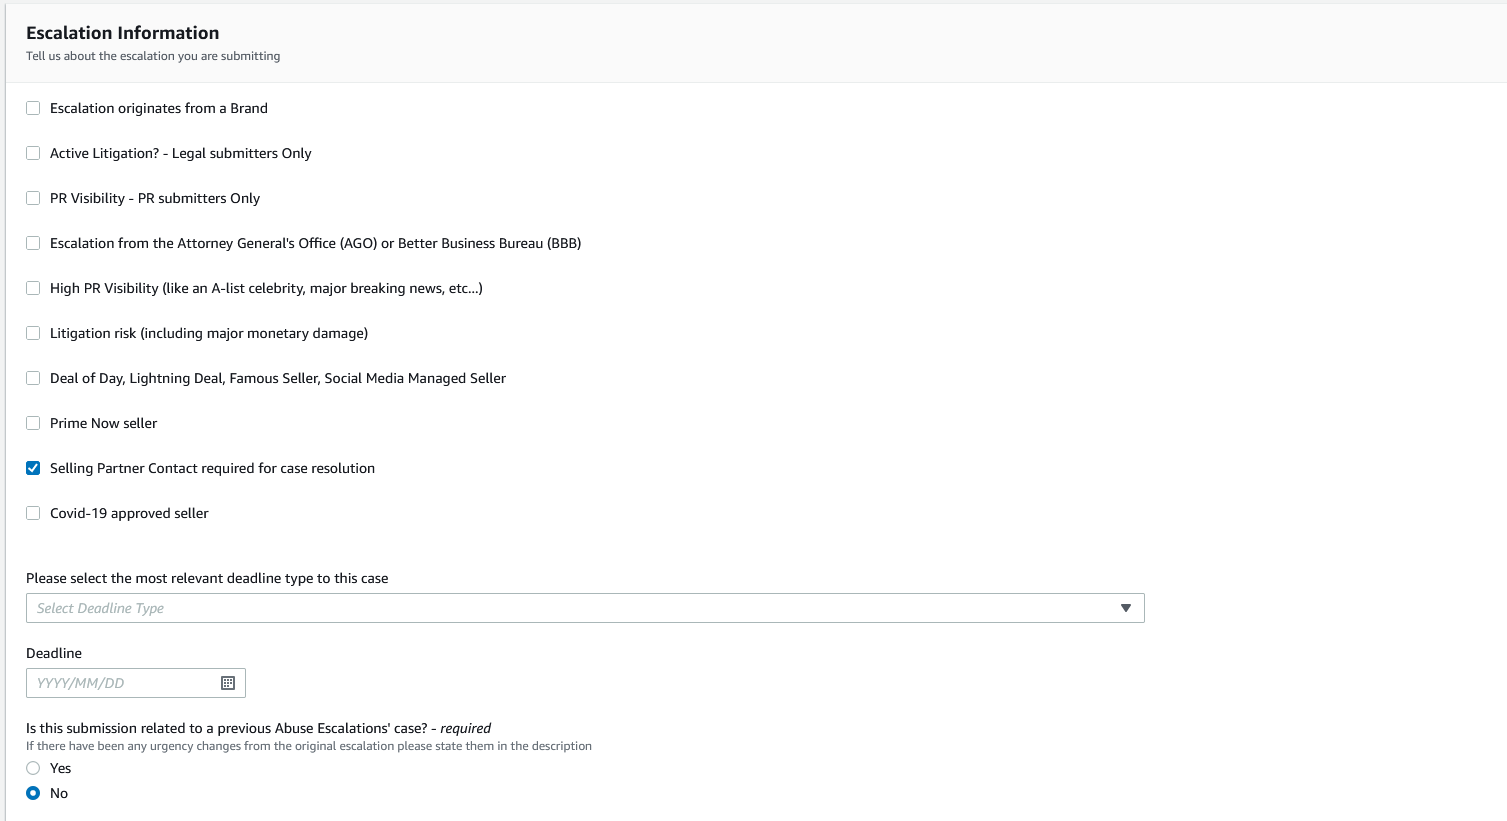
Task: Click the 'Prime Now seller' label text
Action: pyautogui.click(x=103, y=423)
